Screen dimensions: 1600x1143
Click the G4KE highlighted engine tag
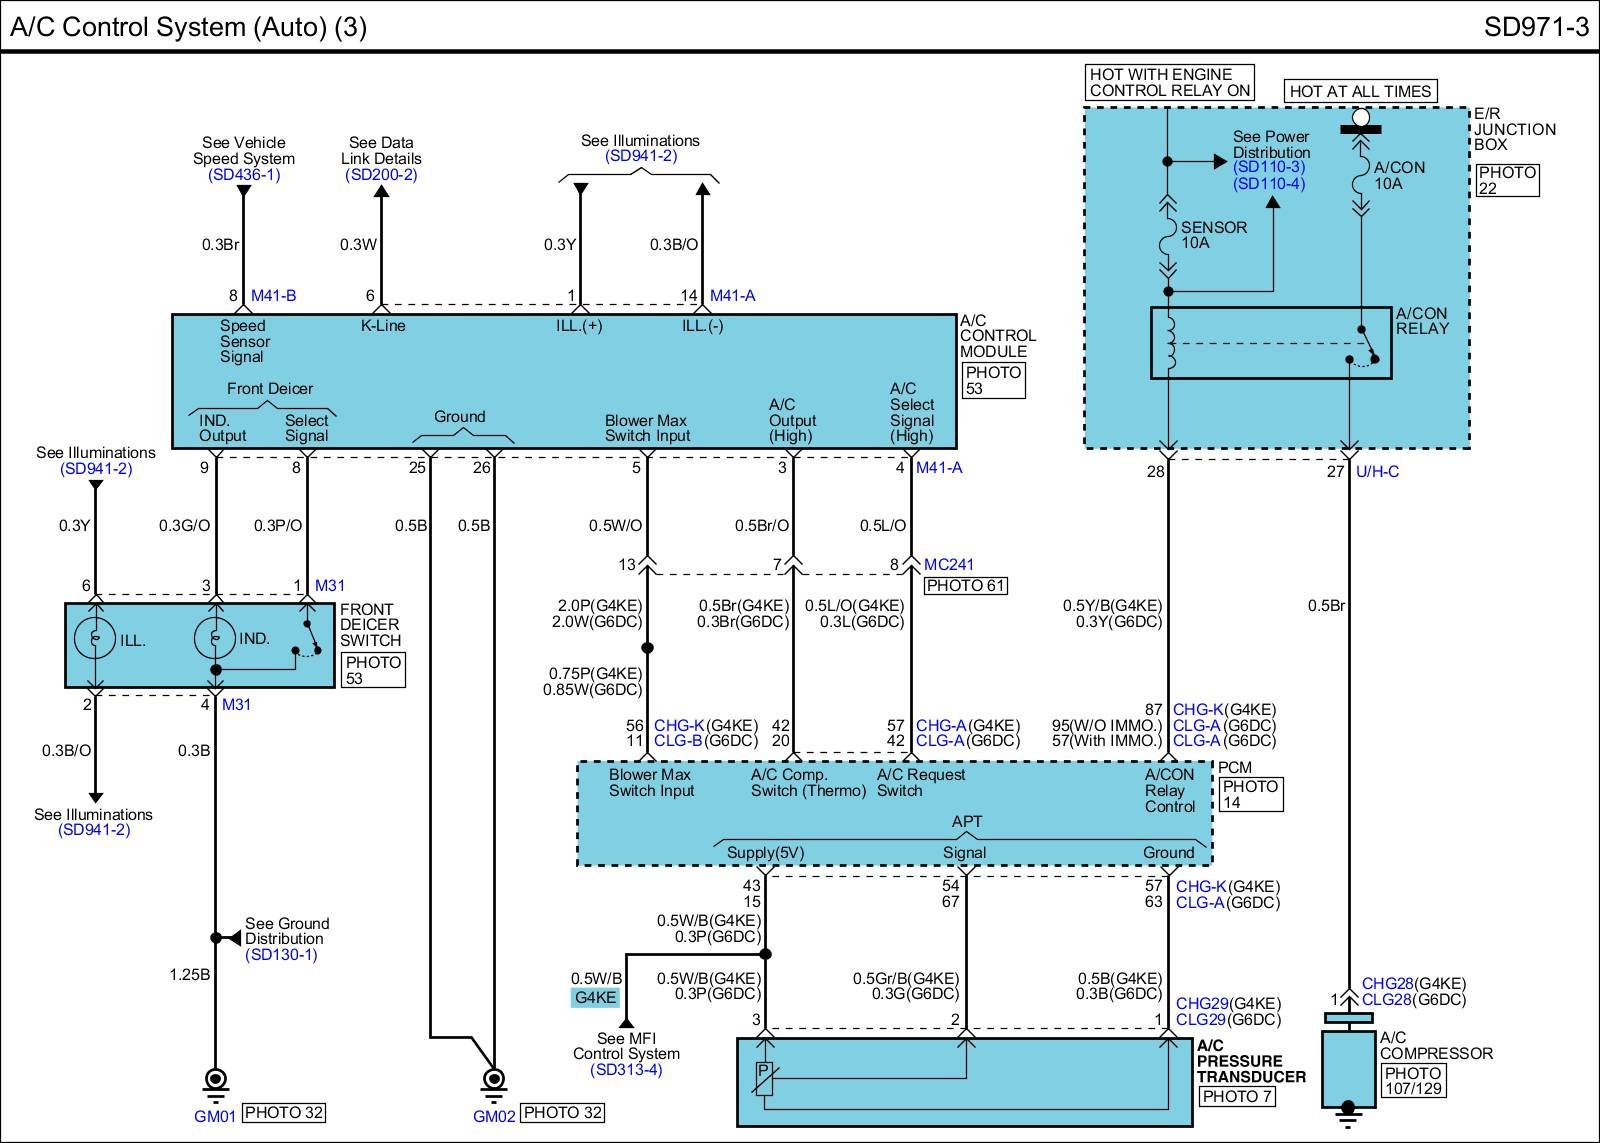tap(594, 998)
